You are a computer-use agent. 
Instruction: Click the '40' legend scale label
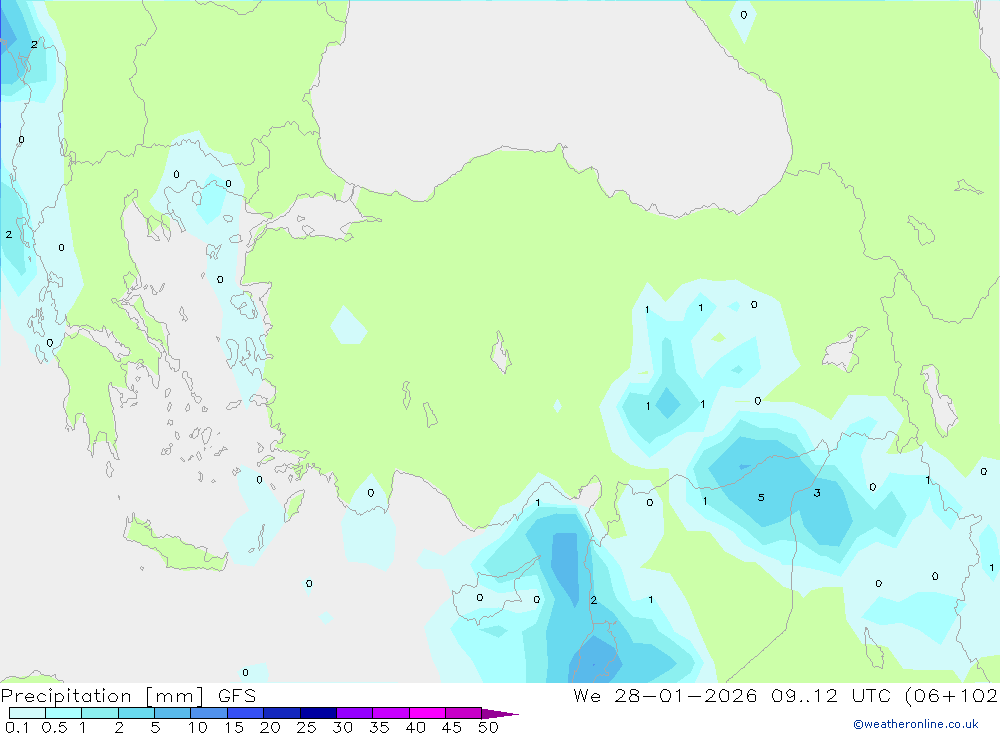[415, 727]
